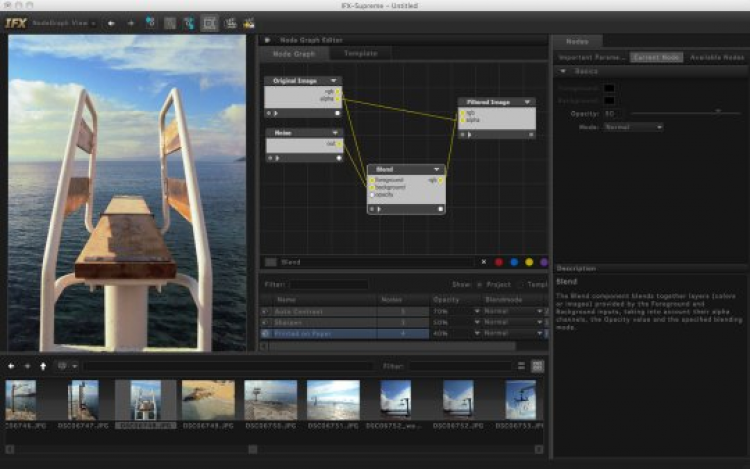Go up a folder in file browser
Screen dimensions: 750x469
pos(42,366)
